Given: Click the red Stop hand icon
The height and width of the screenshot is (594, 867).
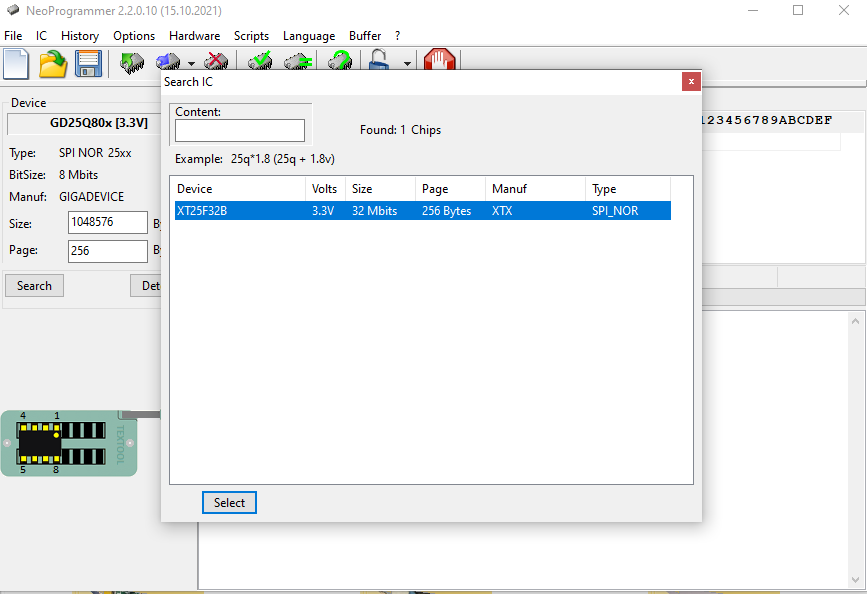Looking at the screenshot, I should pos(440,60).
